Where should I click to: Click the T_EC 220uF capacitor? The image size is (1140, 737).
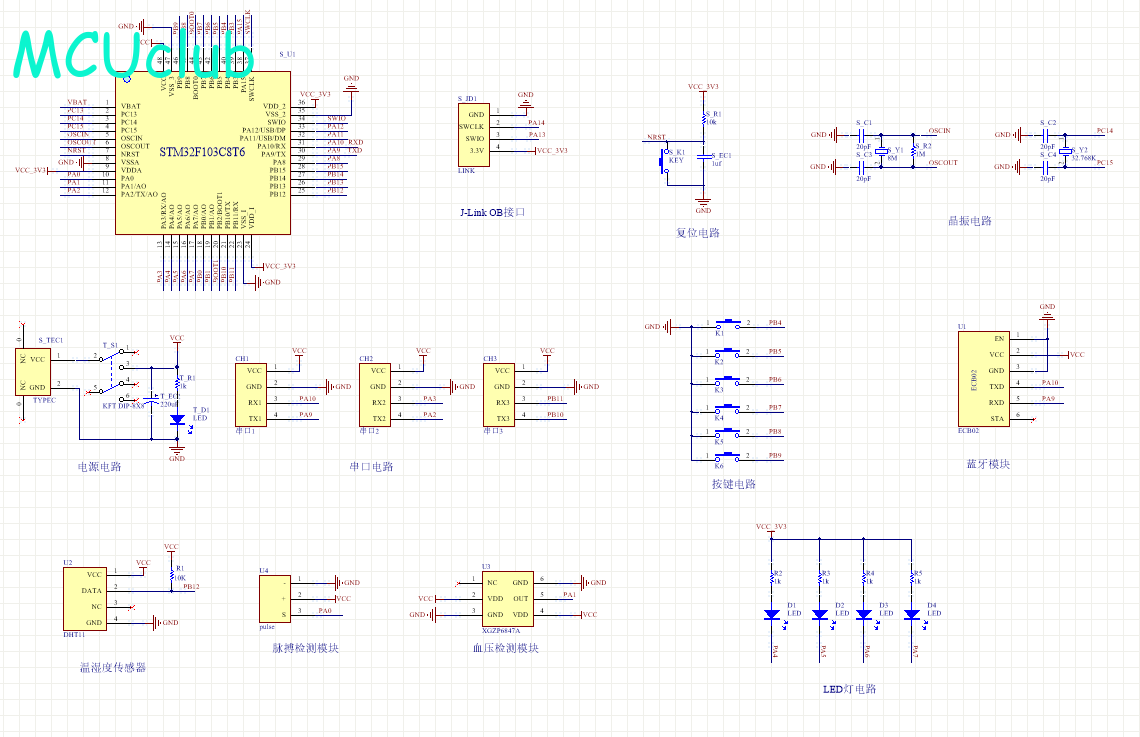[x=152, y=400]
